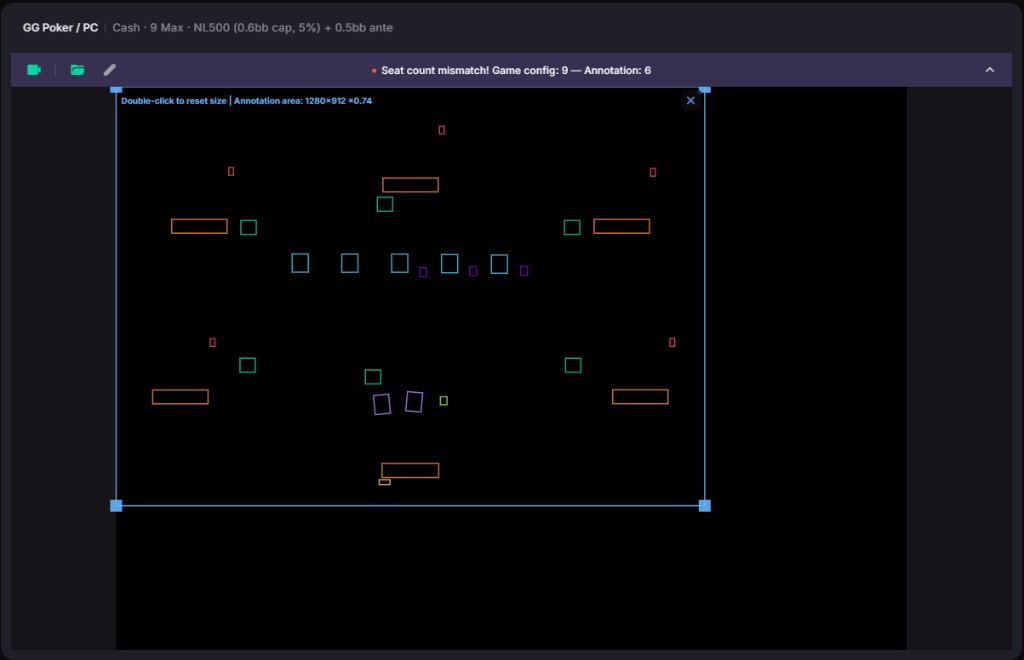
Task: Click the green video camera icon
Action: (x=34, y=70)
